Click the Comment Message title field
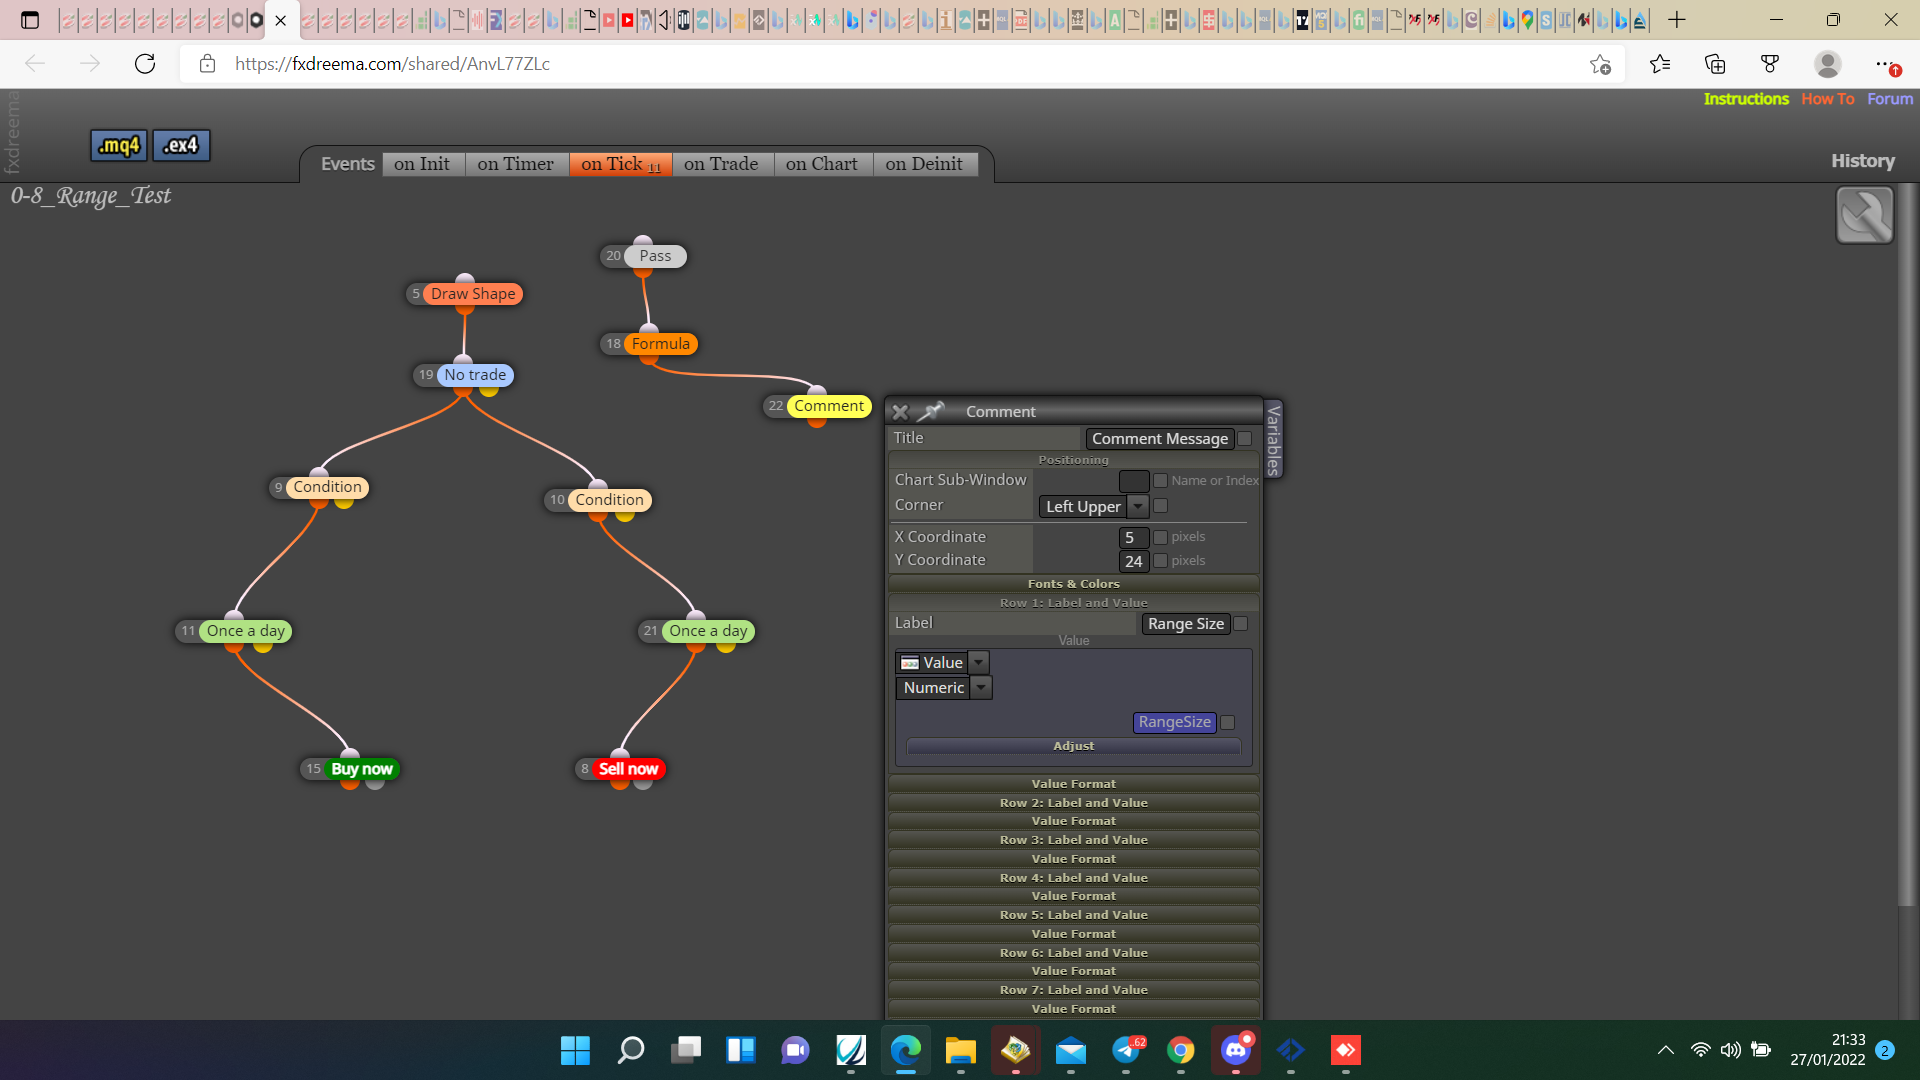 click(x=1159, y=438)
